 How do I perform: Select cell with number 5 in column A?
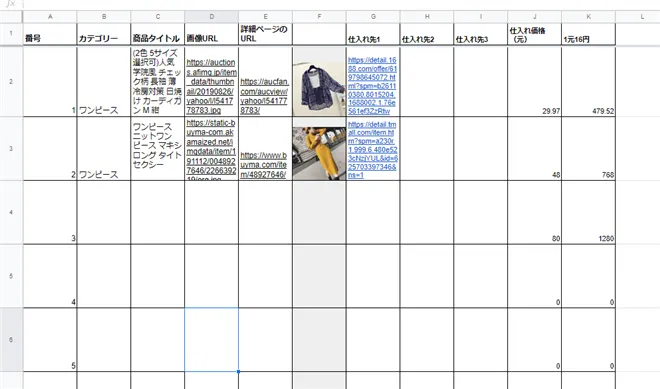pyautogui.click(x=50, y=340)
